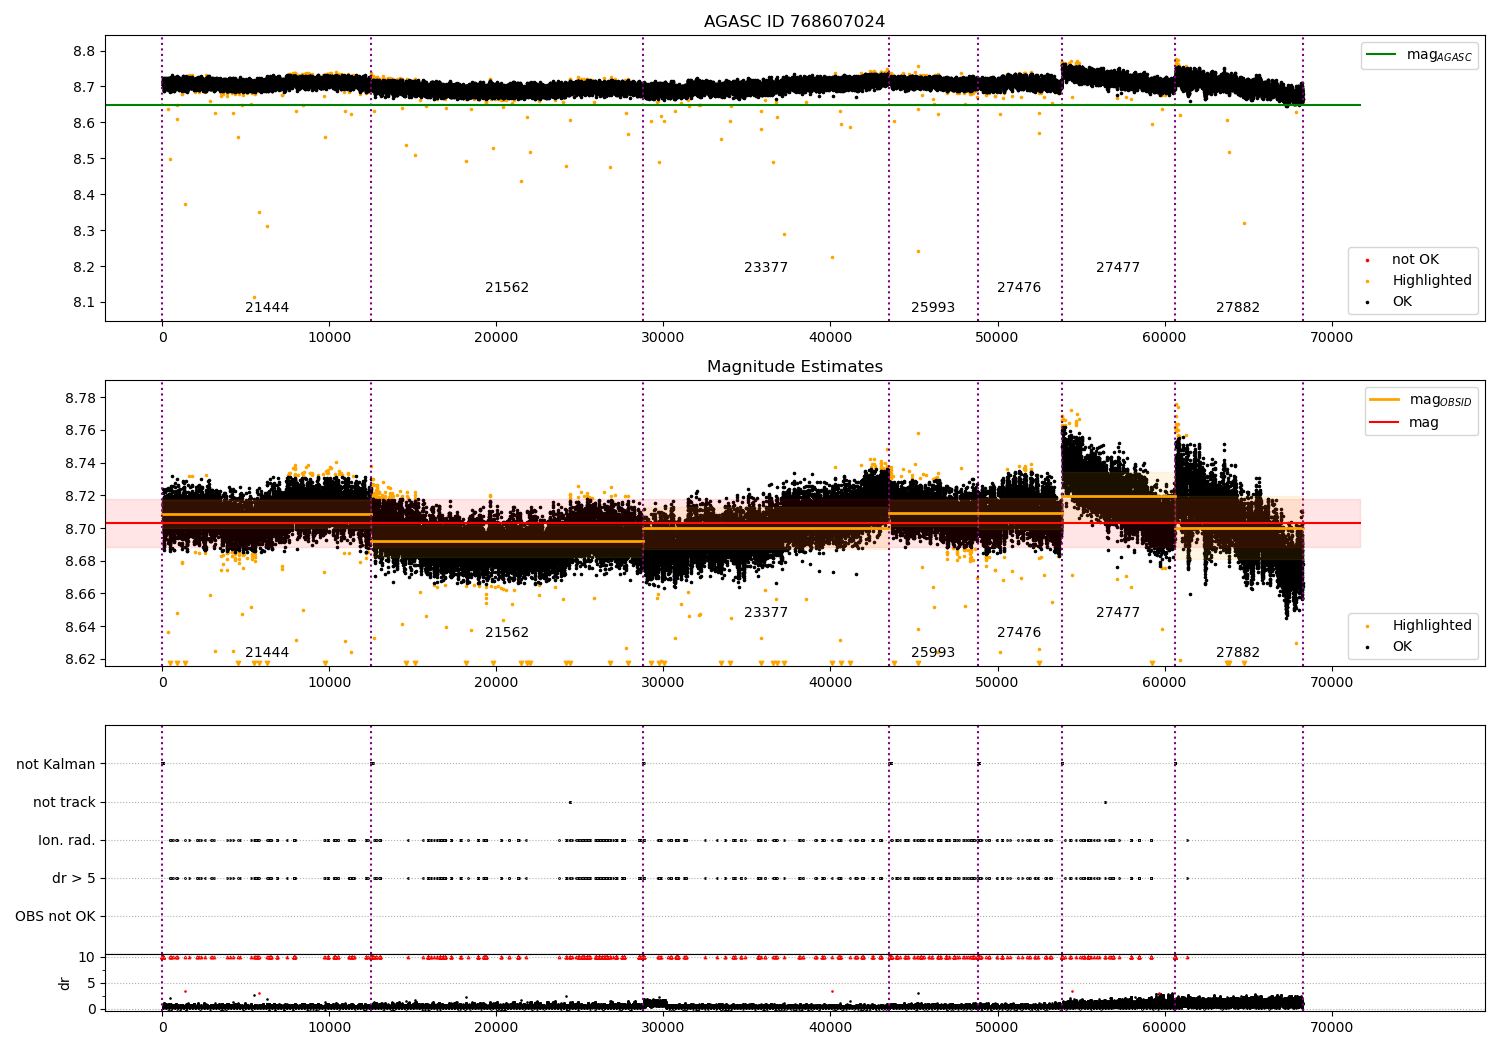Click the "not track" axis label
The height and width of the screenshot is (1050, 1500).
pyautogui.click(x=64, y=803)
